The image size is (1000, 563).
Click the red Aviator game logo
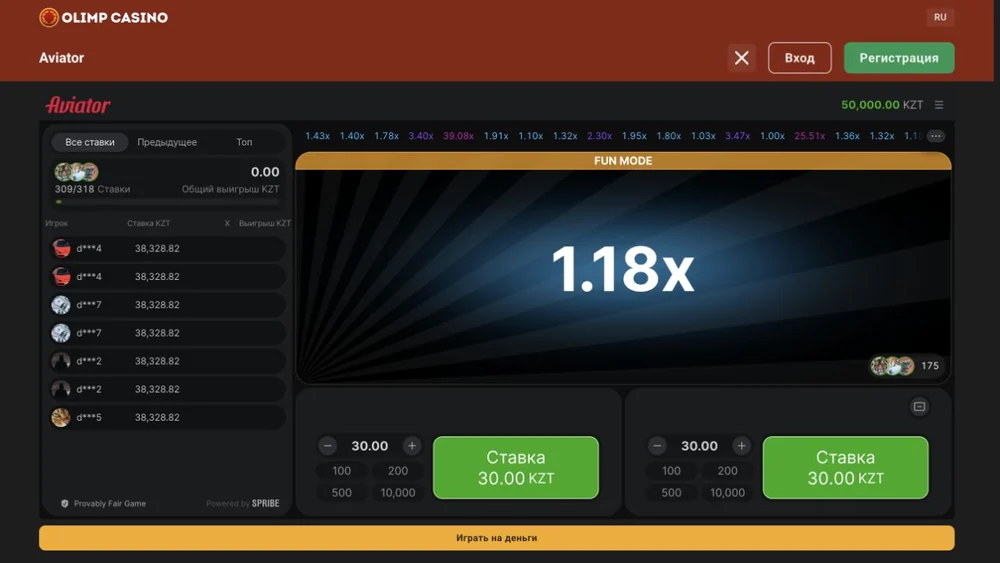tap(78, 105)
